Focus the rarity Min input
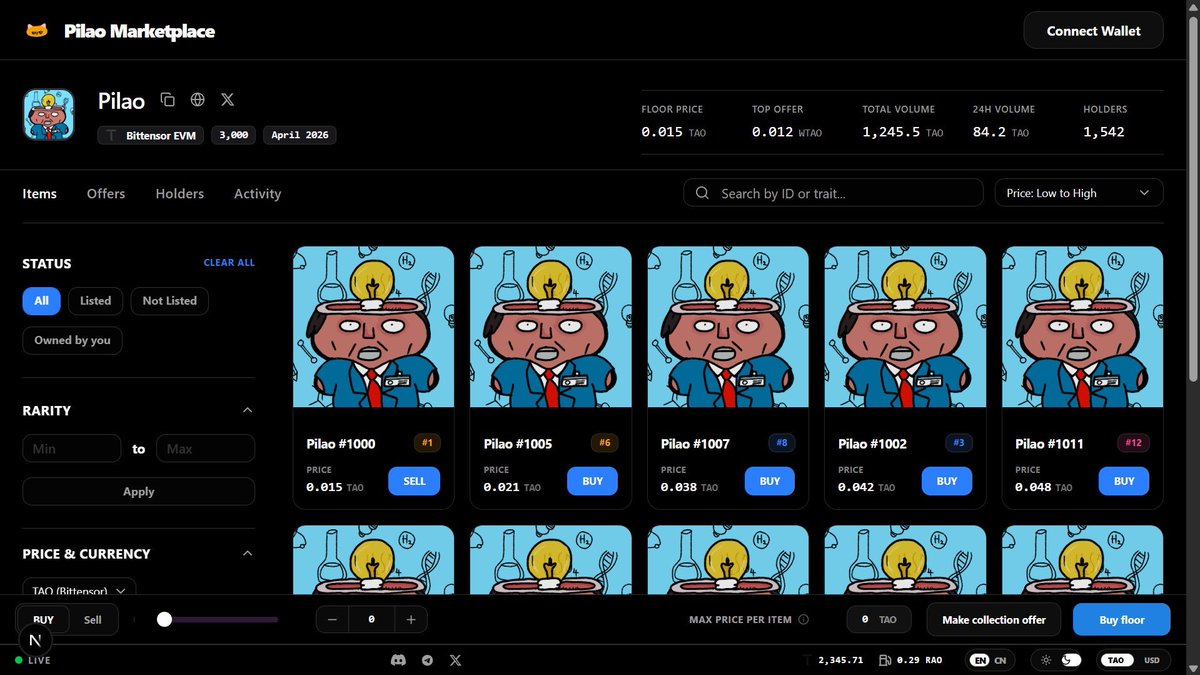Image resolution: width=1200 pixels, height=675 pixels. [72, 449]
